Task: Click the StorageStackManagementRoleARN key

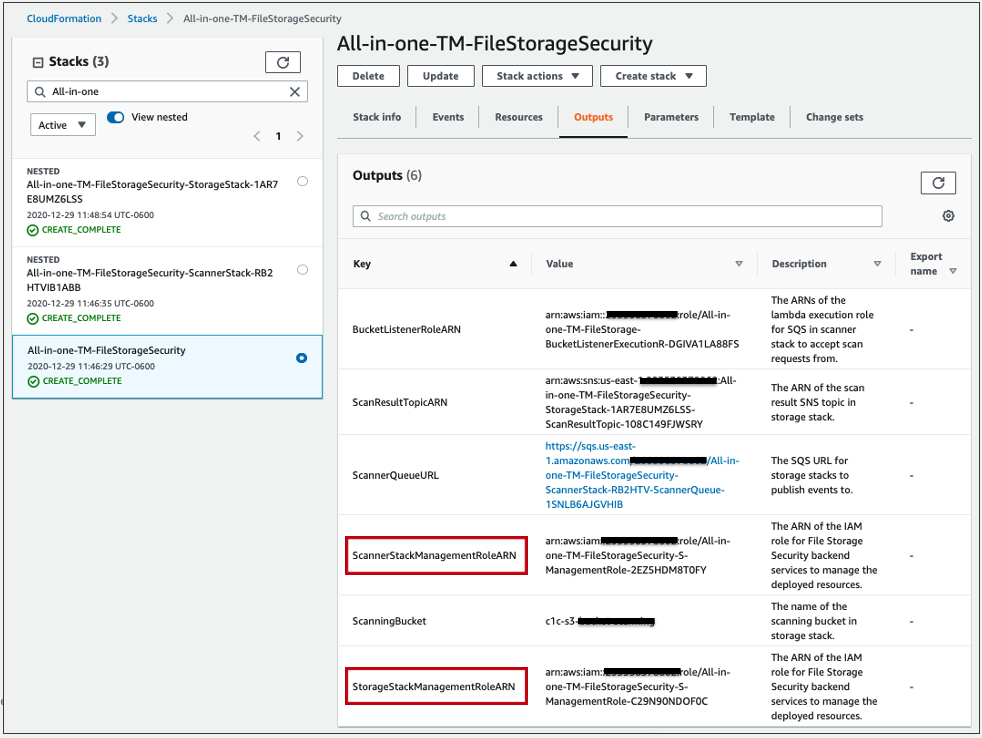Action: [x=433, y=687]
